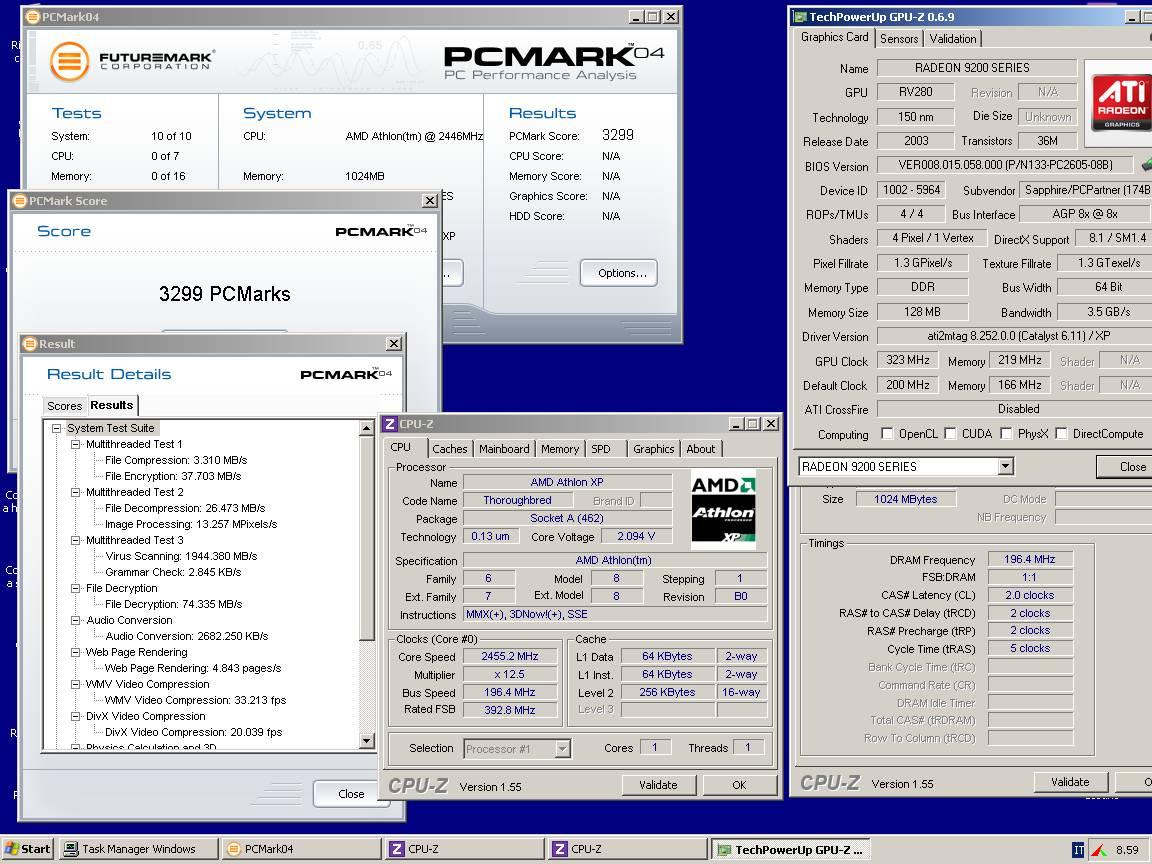1152x864 pixels.
Task: Click the result tree scrollbar down arrow
Action: (x=367, y=741)
